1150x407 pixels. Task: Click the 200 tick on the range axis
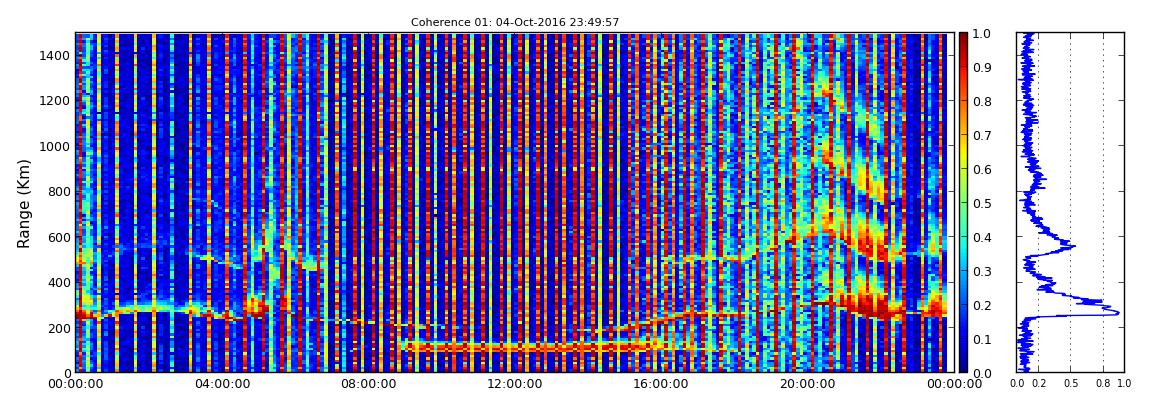57,328
